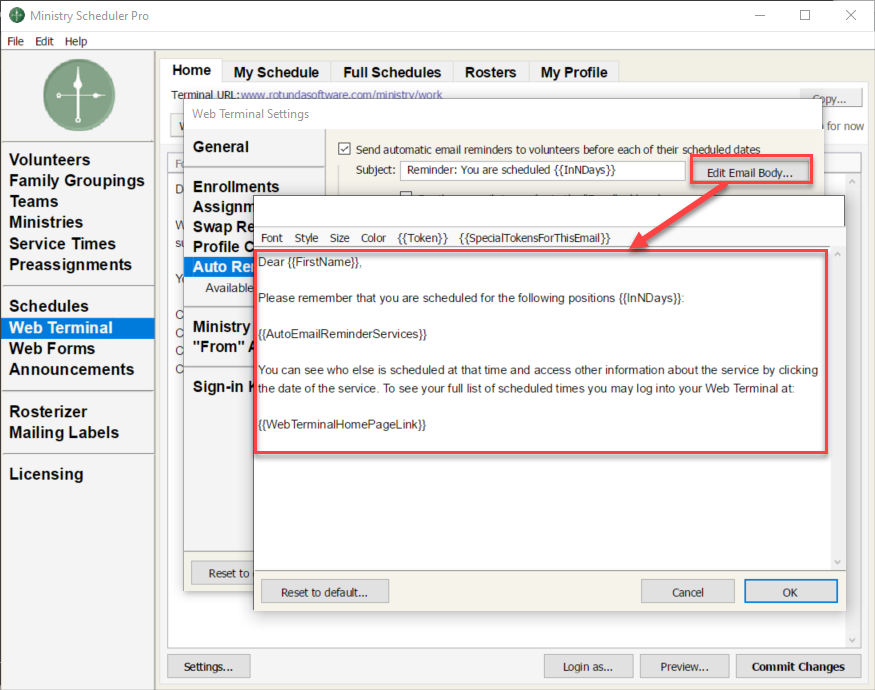
Task: Click Reset to default in editor
Action: 325,592
